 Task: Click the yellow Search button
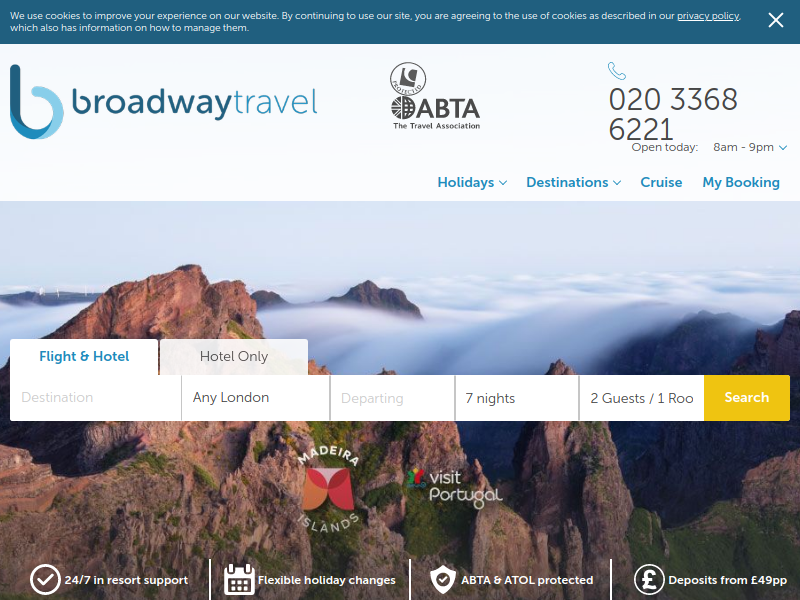(746, 398)
